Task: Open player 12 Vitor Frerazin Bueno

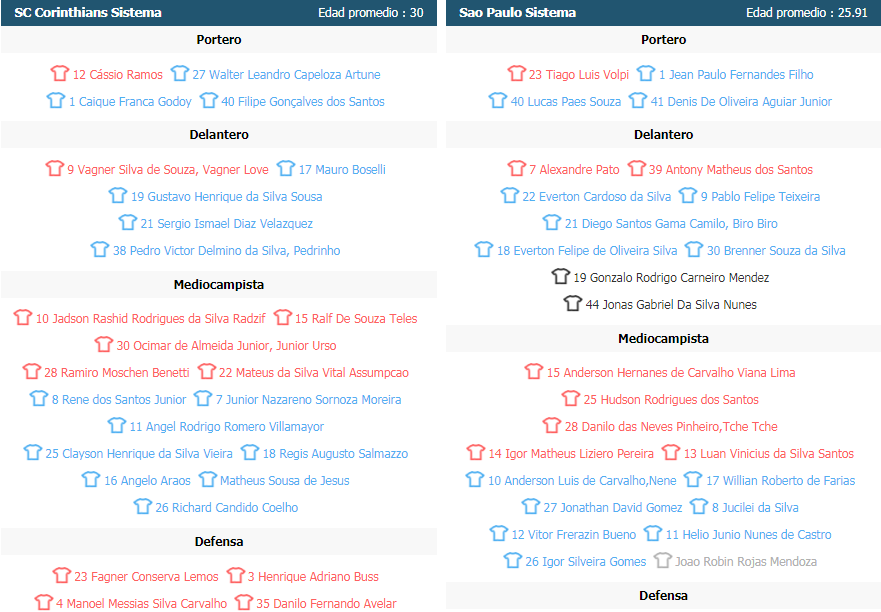Action: coord(574,534)
